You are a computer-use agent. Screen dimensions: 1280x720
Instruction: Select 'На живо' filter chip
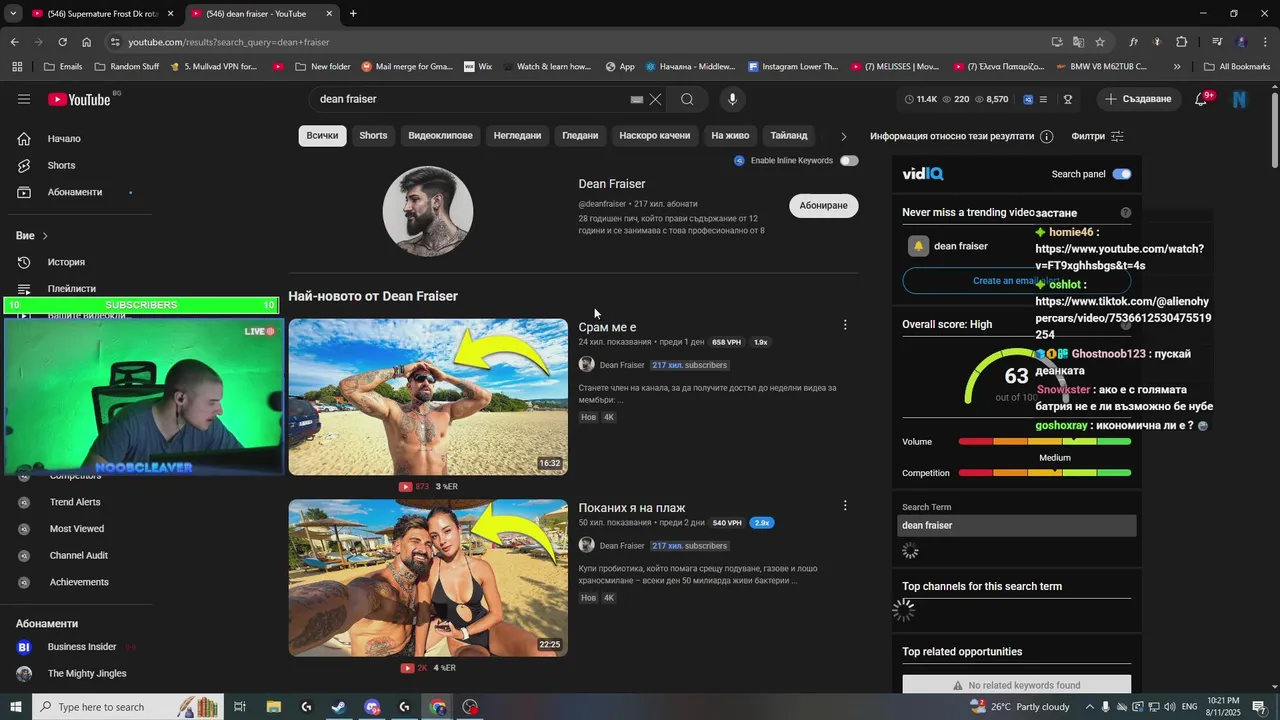click(730, 136)
